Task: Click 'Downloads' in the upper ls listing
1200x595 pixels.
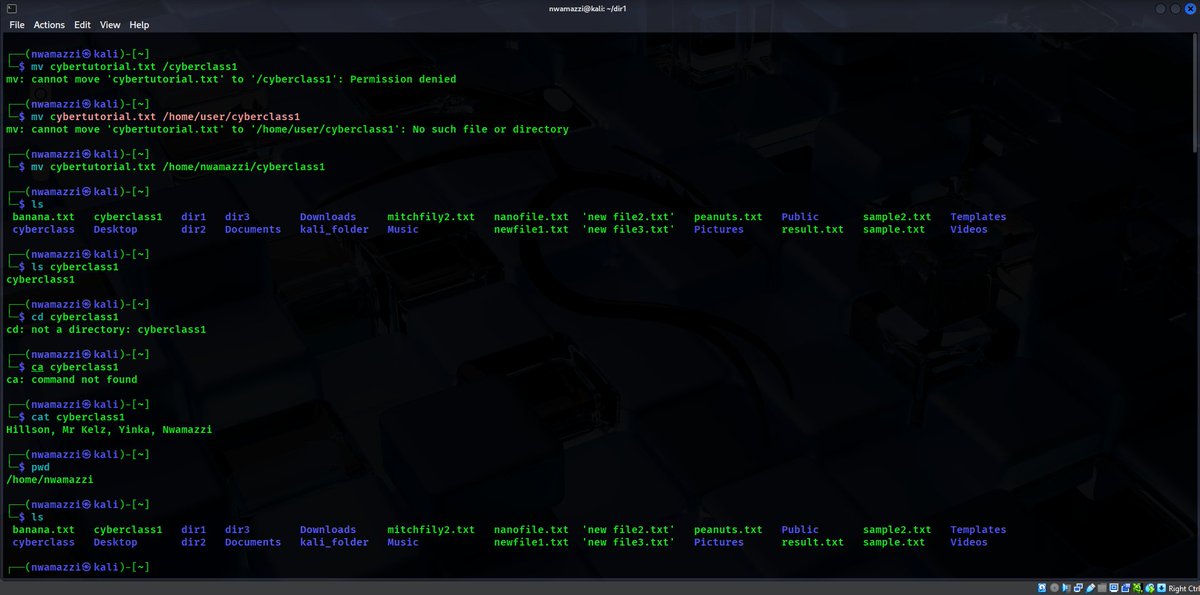Action: pyautogui.click(x=328, y=217)
